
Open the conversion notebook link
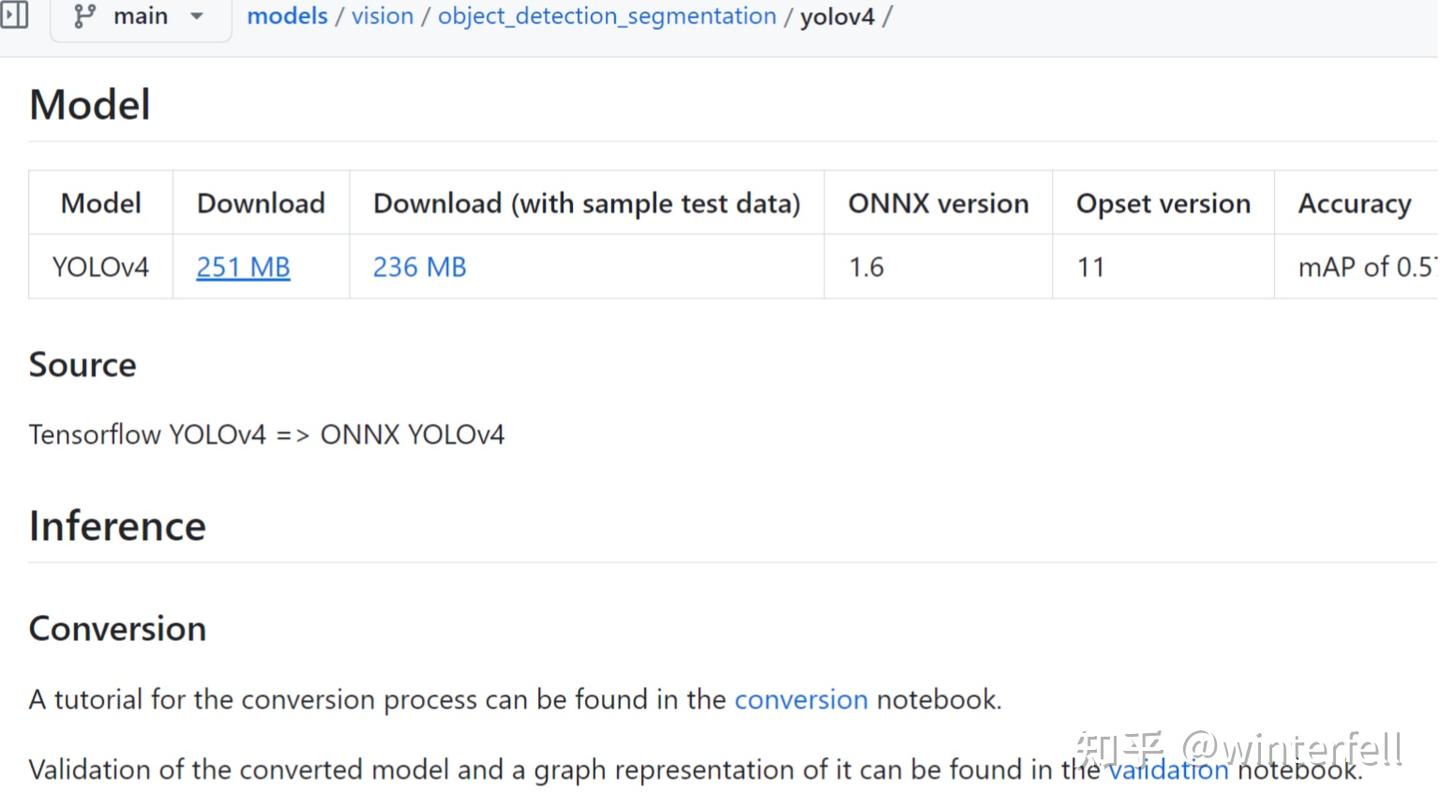pyautogui.click(x=801, y=699)
